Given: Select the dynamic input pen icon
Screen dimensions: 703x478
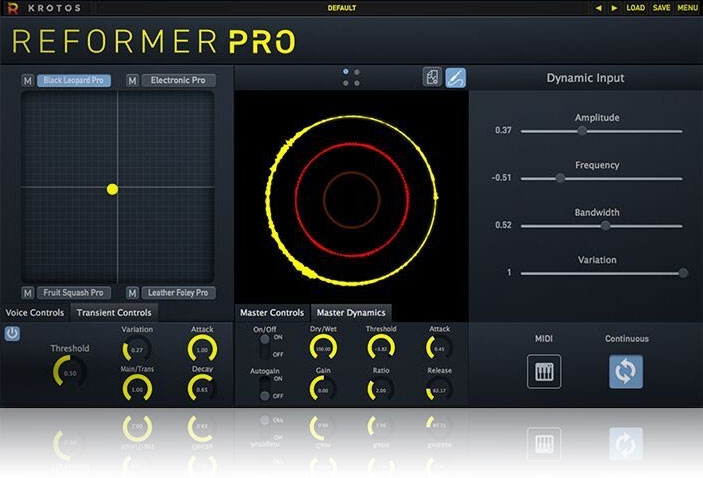Looking at the screenshot, I should click(x=456, y=78).
